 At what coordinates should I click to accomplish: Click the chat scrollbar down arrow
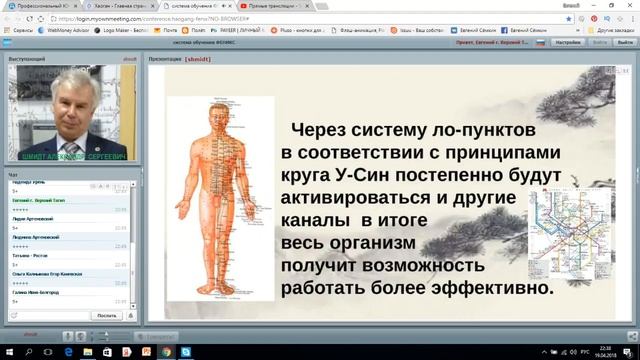[x=133, y=306]
